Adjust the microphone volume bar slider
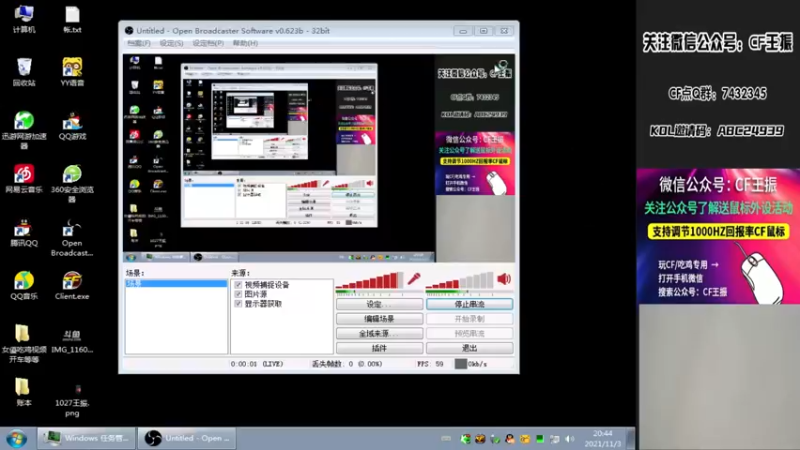800x450 pixels. 369,280
